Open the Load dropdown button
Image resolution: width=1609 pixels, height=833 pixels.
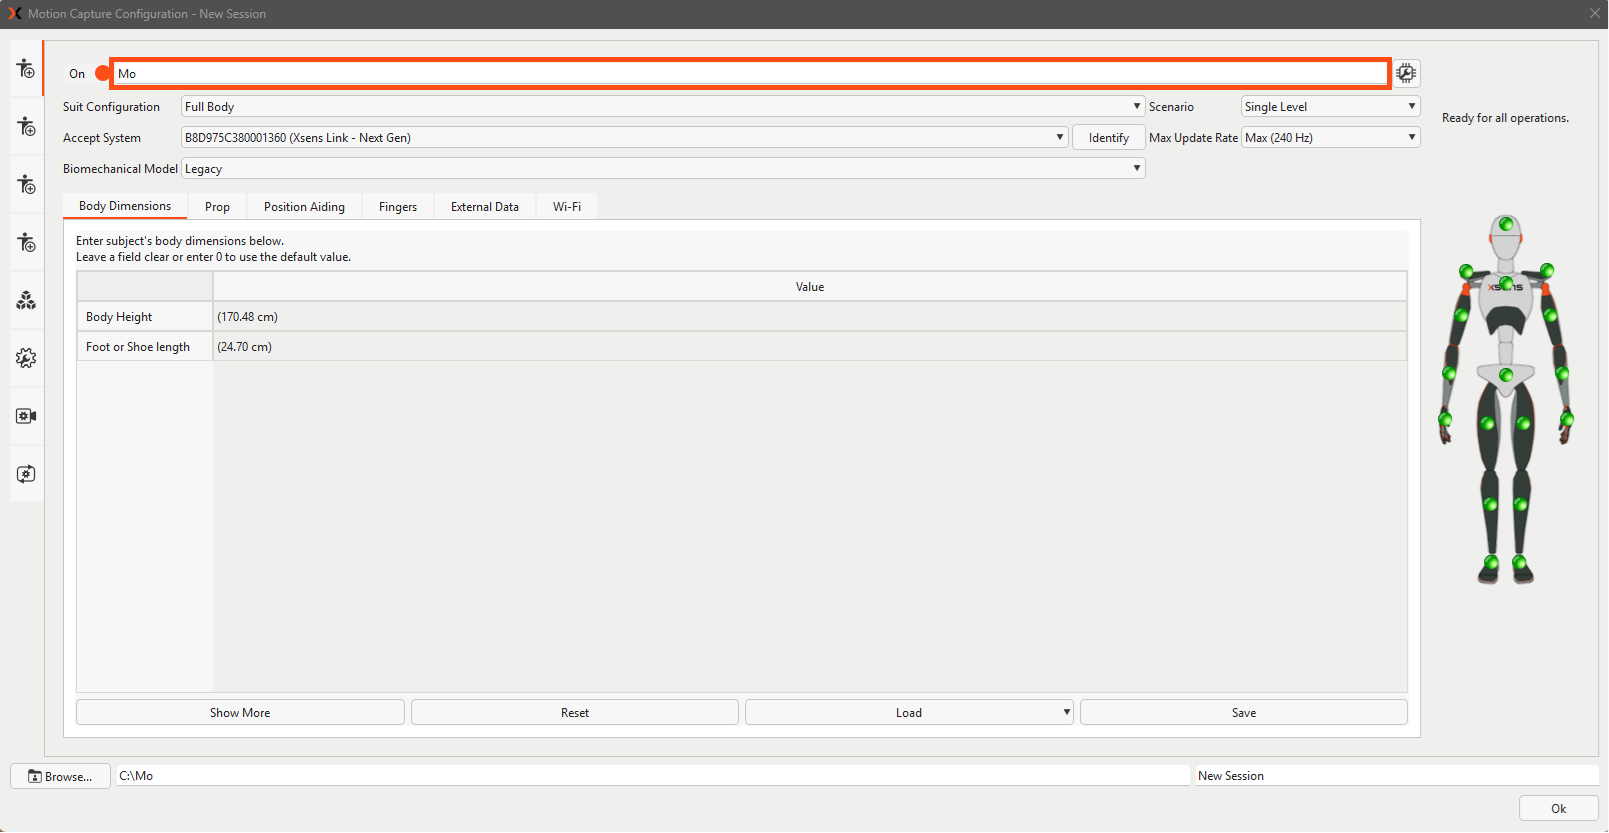[x=909, y=713]
